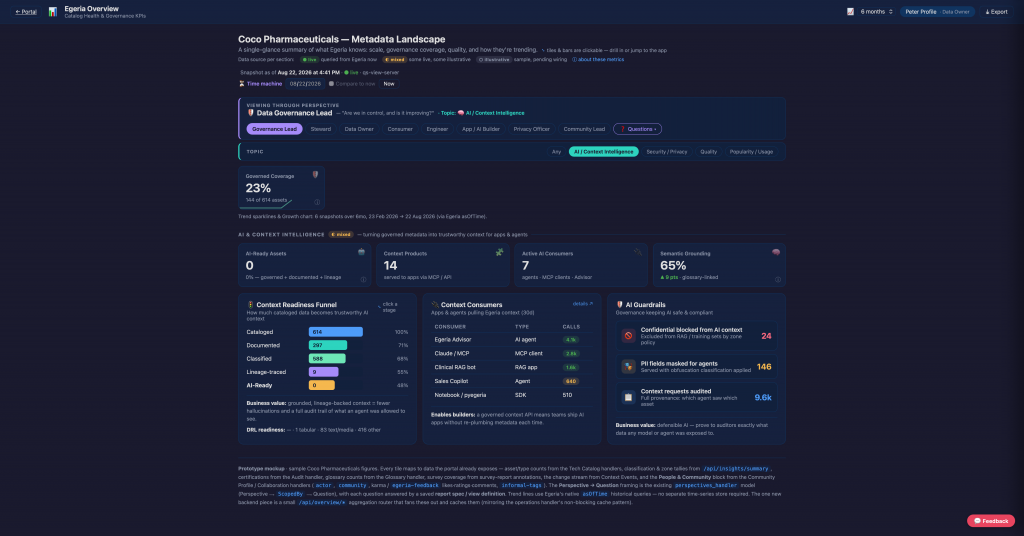Click the Cataloged bar in readiness funnel
Screen dimensions: 1024x536
pyautogui.click(x=336, y=332)
